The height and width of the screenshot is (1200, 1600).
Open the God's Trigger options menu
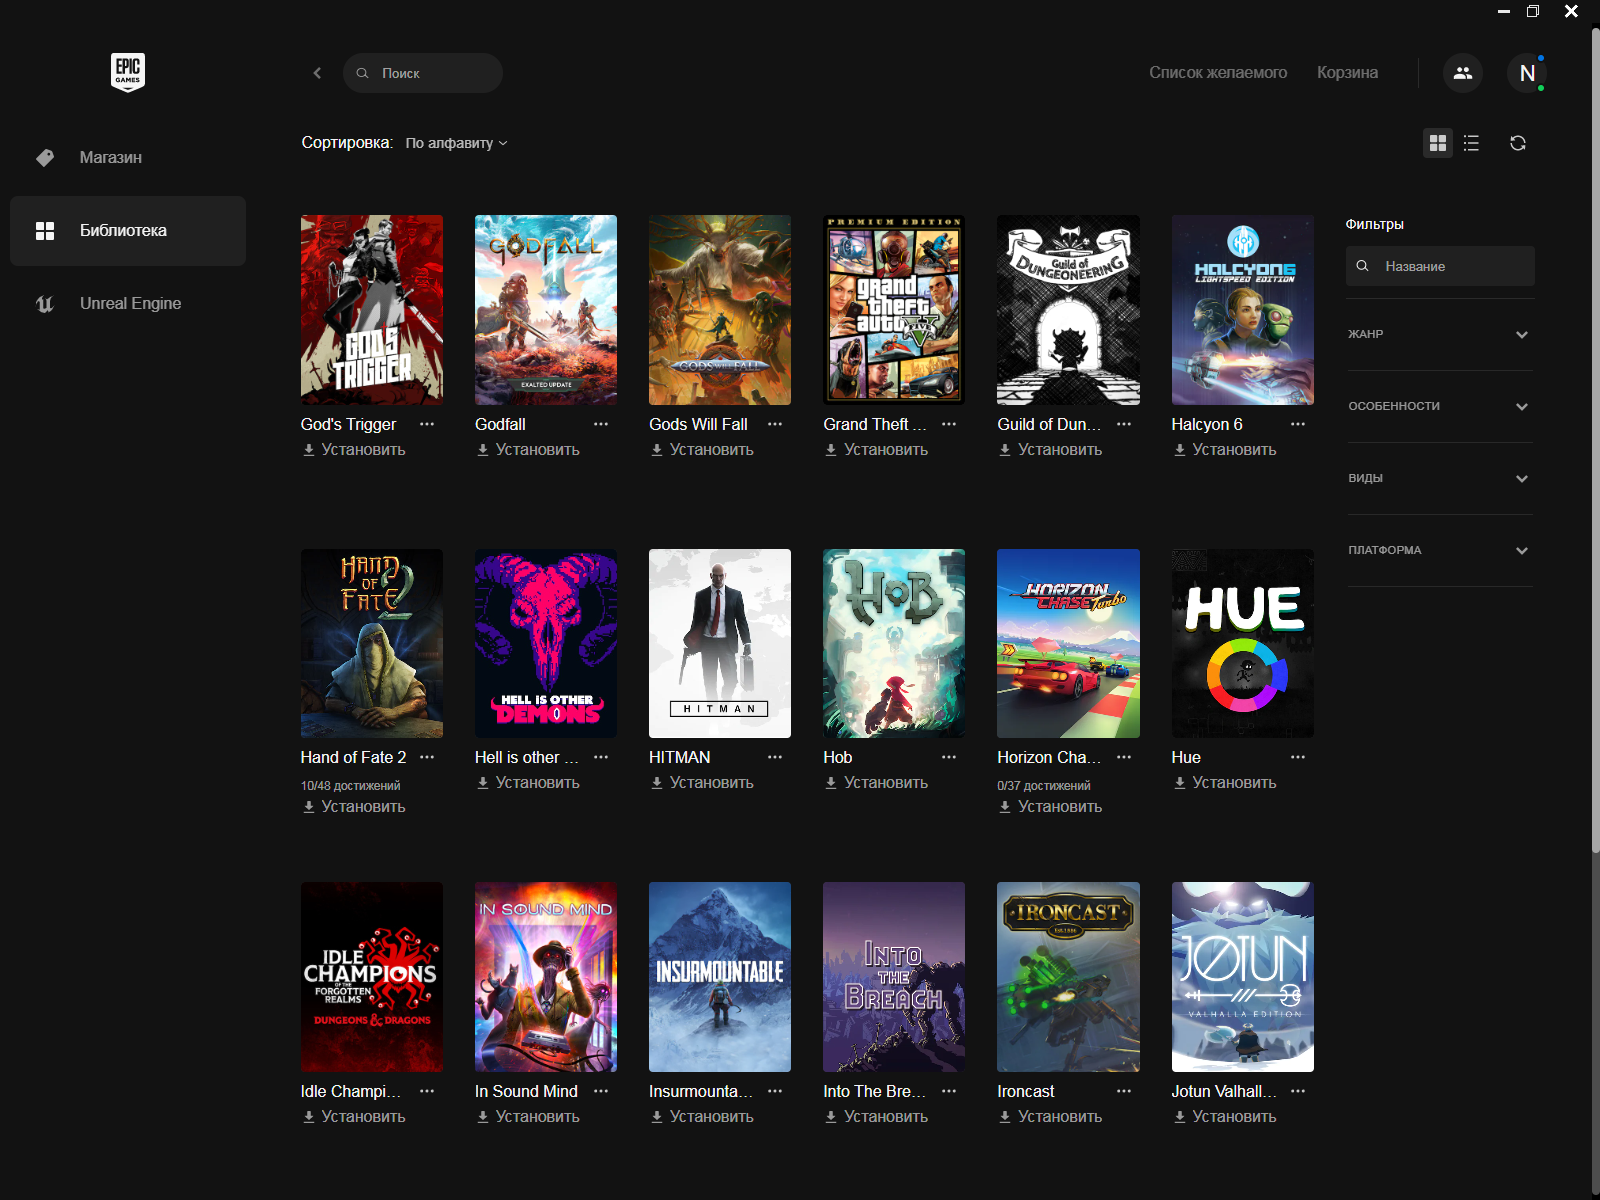(427, 424)
